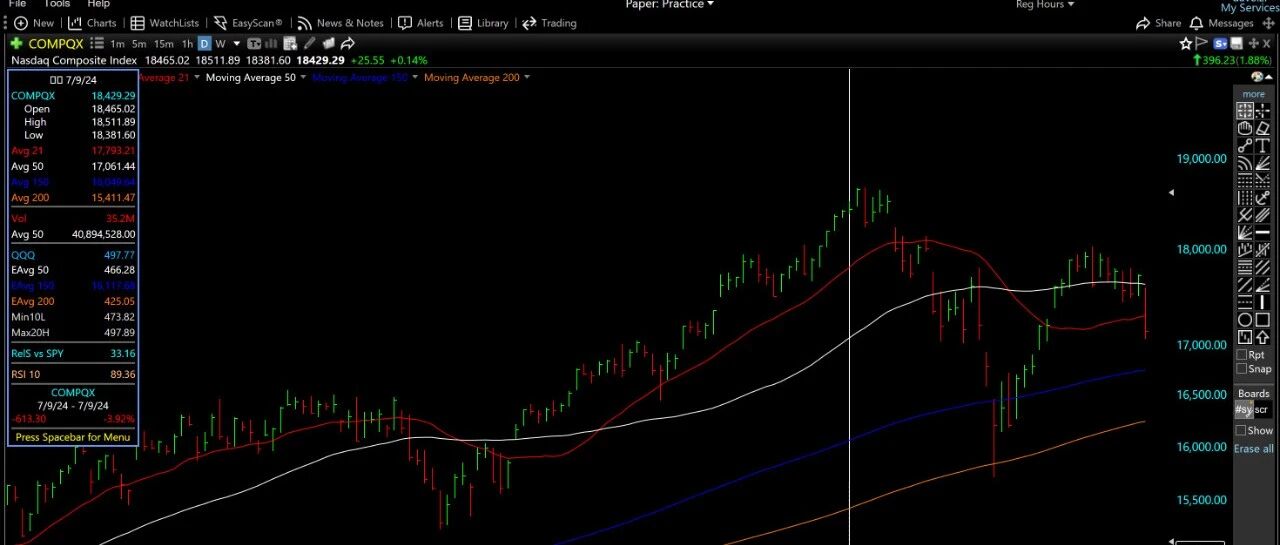This screenshot has height=545, width=1280.
Task: Select the Text T drawing tool
Action: [1263, 146]
